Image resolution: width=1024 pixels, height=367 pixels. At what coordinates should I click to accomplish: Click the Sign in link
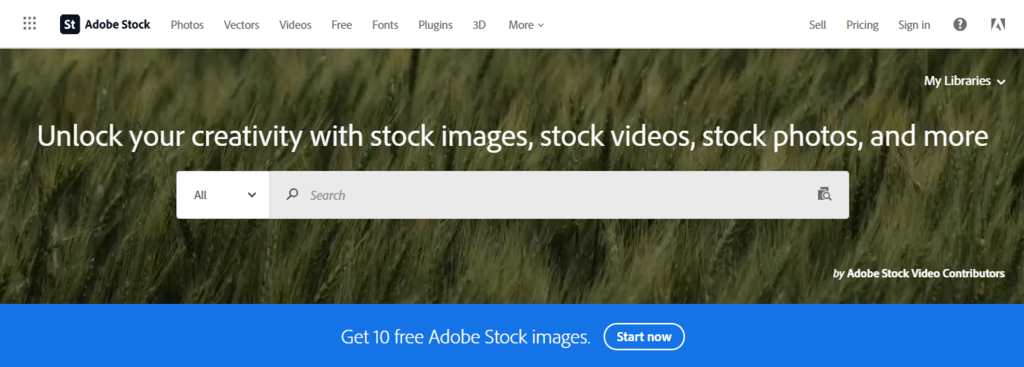[x=914, y=25]
